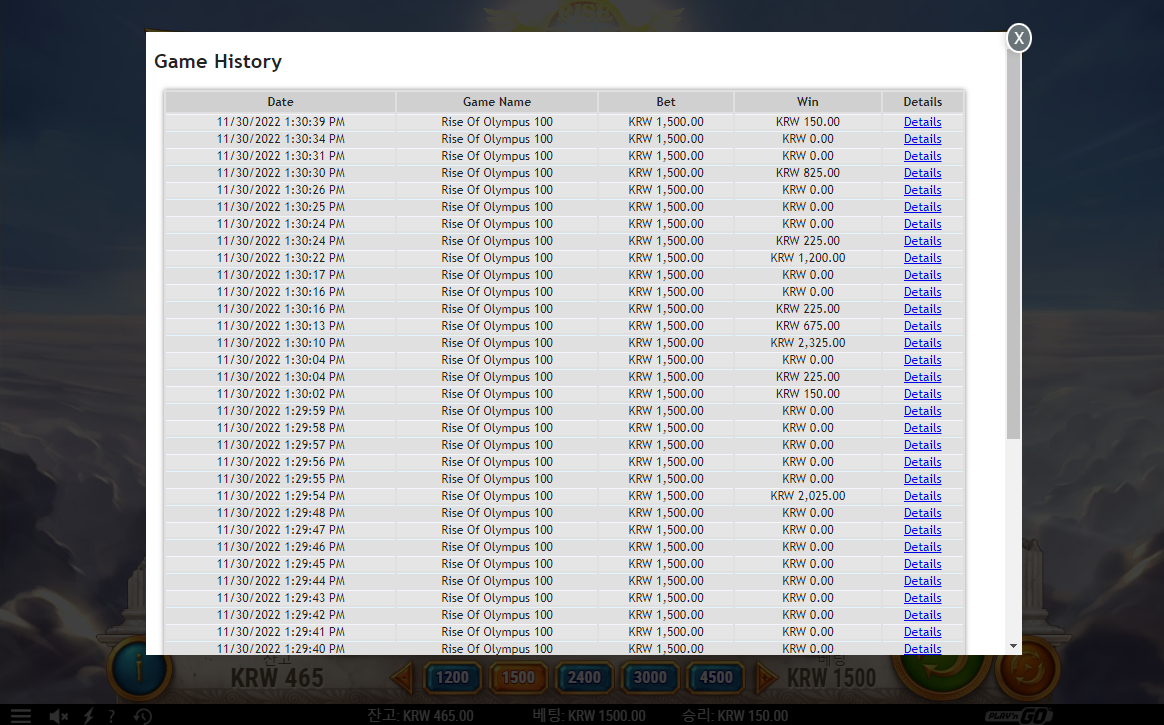Click the Details column header
The image size is (1164, 725).
[923, 102]
